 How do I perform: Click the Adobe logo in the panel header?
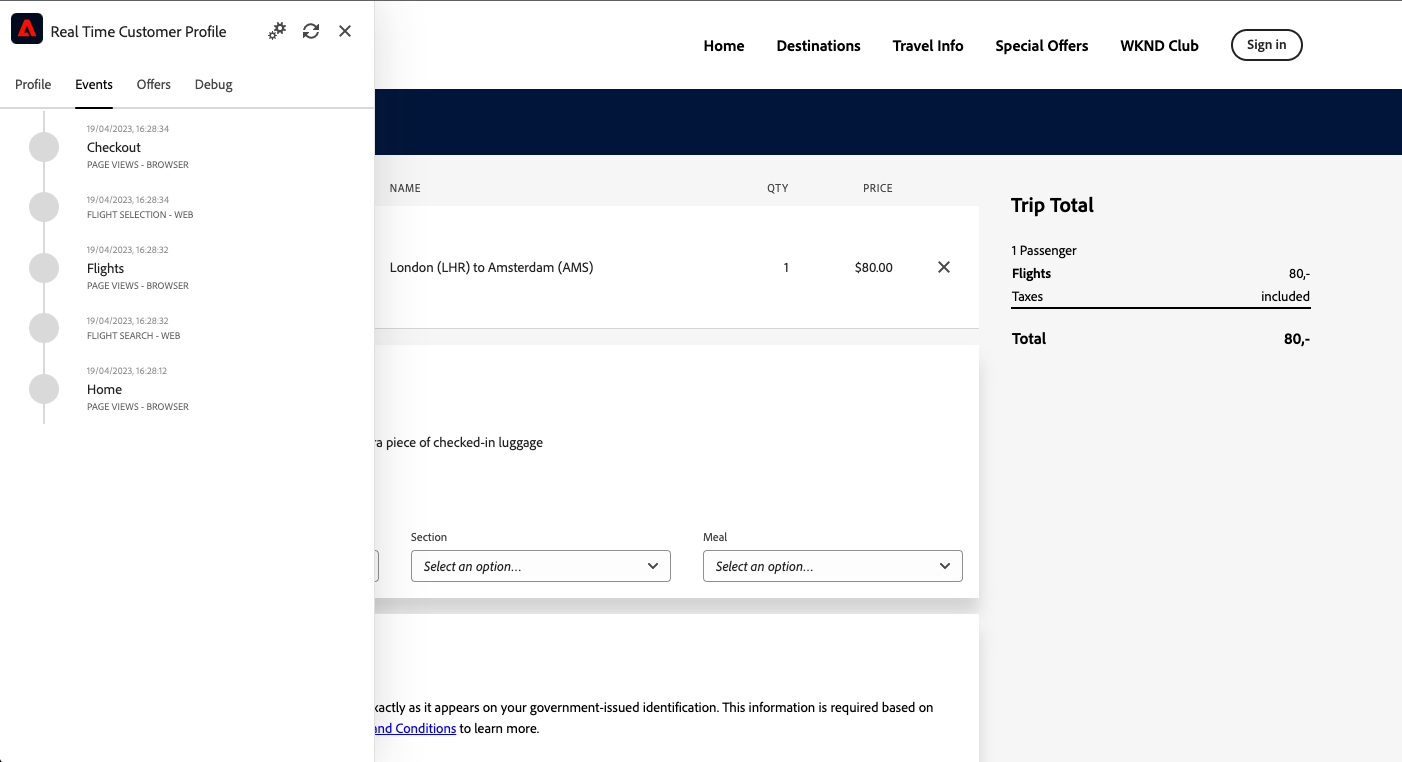[27, 30]
